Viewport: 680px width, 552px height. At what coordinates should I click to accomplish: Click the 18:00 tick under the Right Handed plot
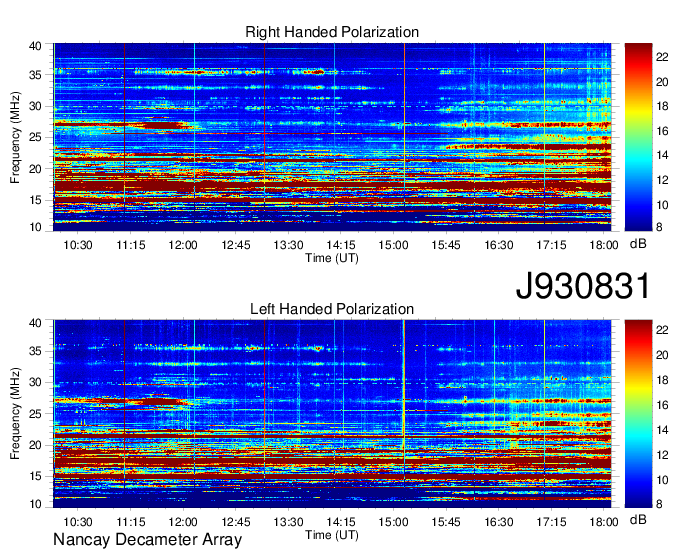click(604, 245)
